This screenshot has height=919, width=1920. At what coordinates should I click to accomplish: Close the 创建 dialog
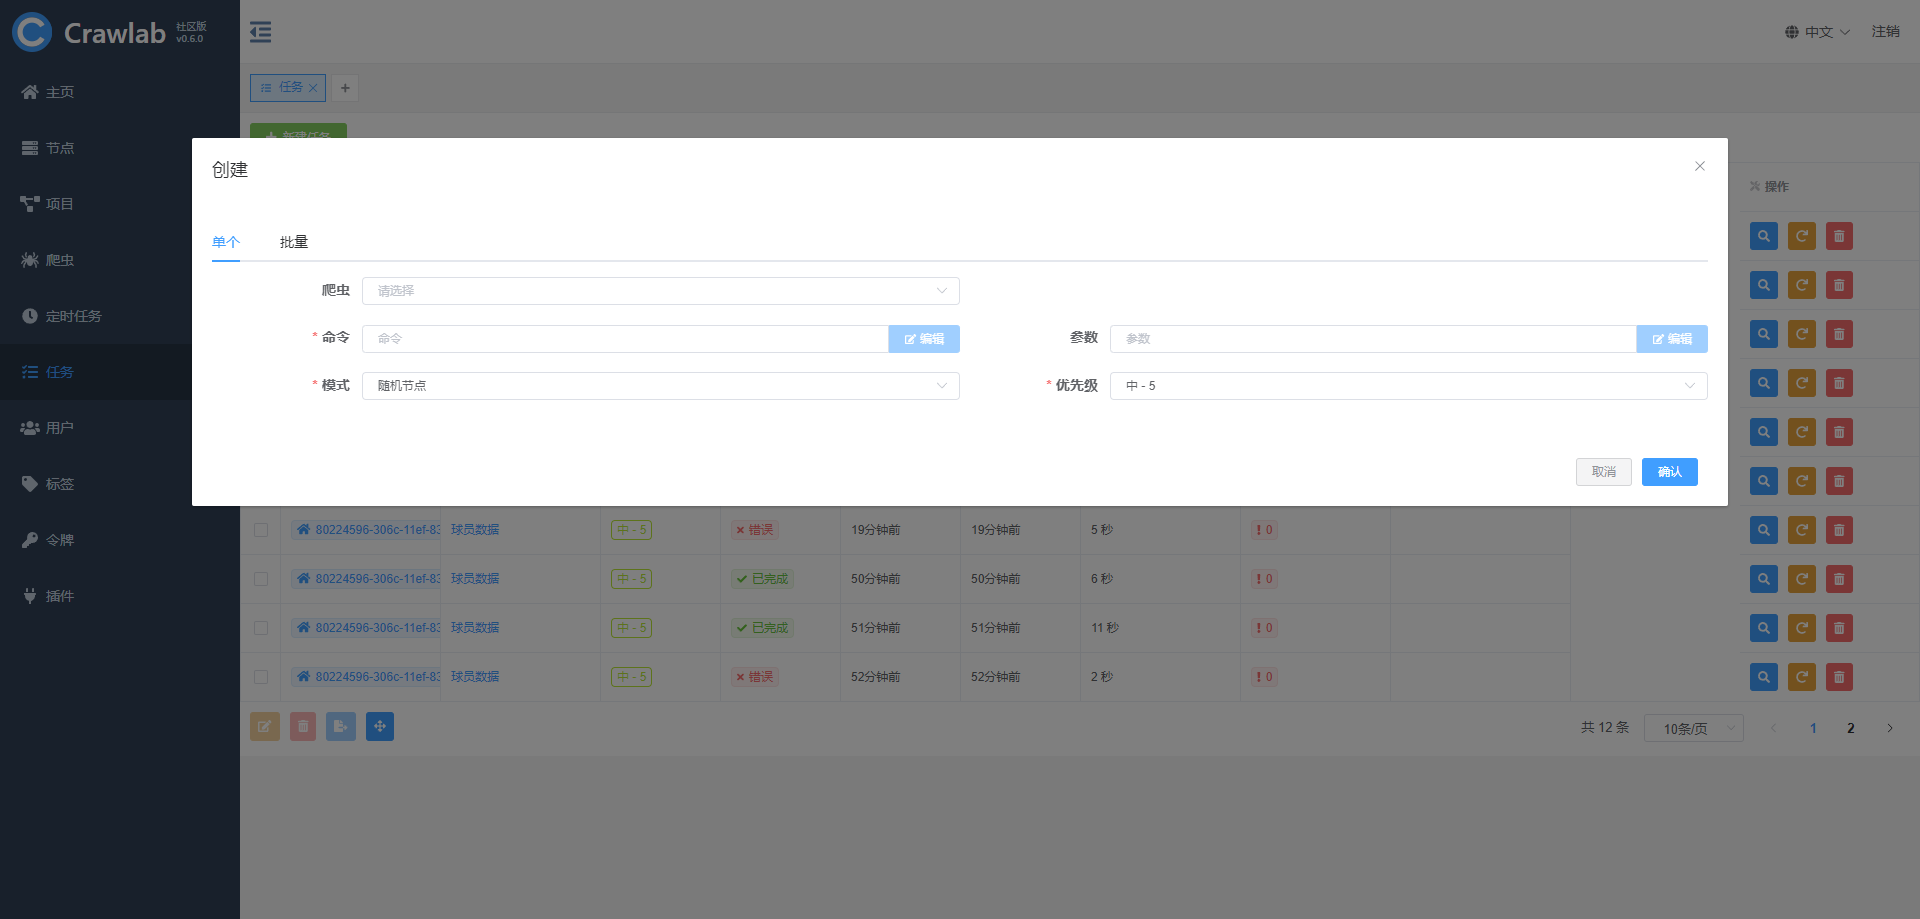(1700, 166)
